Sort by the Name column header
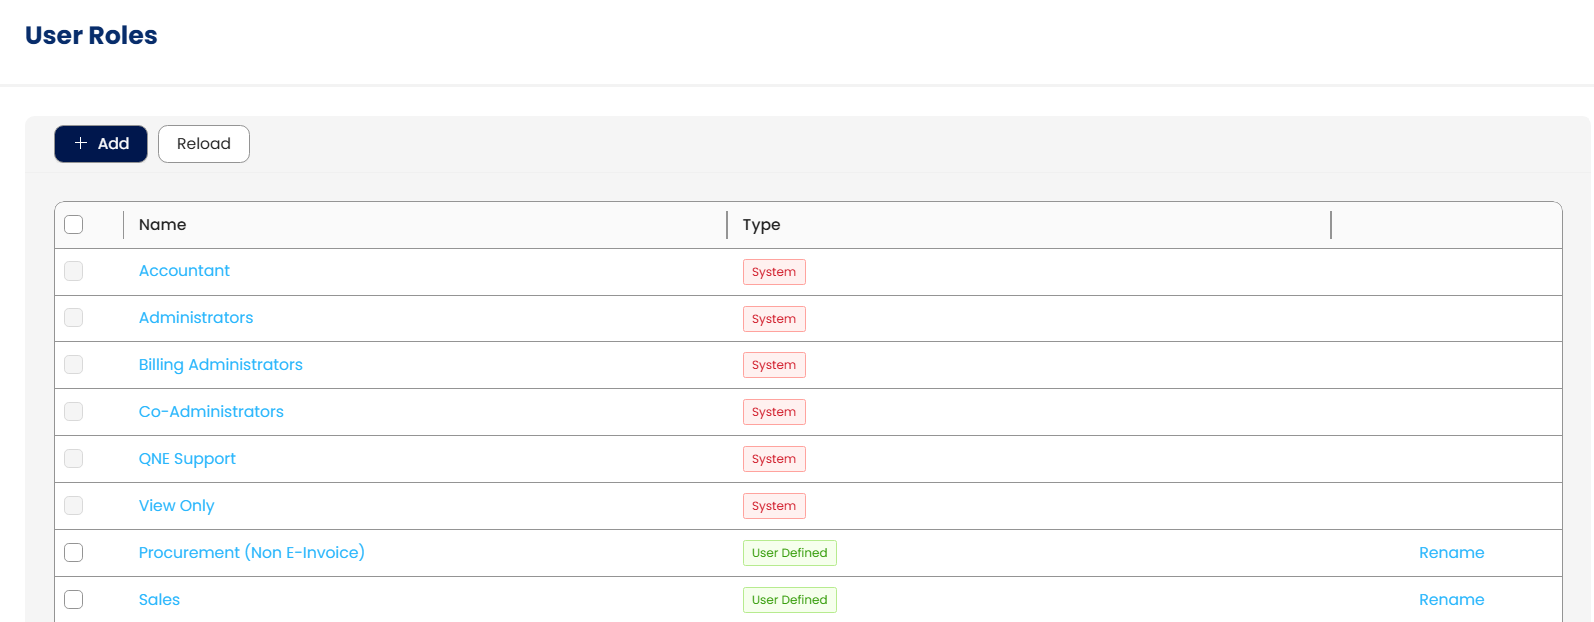This screenshot has height=622, width=1594. [163, 225]
